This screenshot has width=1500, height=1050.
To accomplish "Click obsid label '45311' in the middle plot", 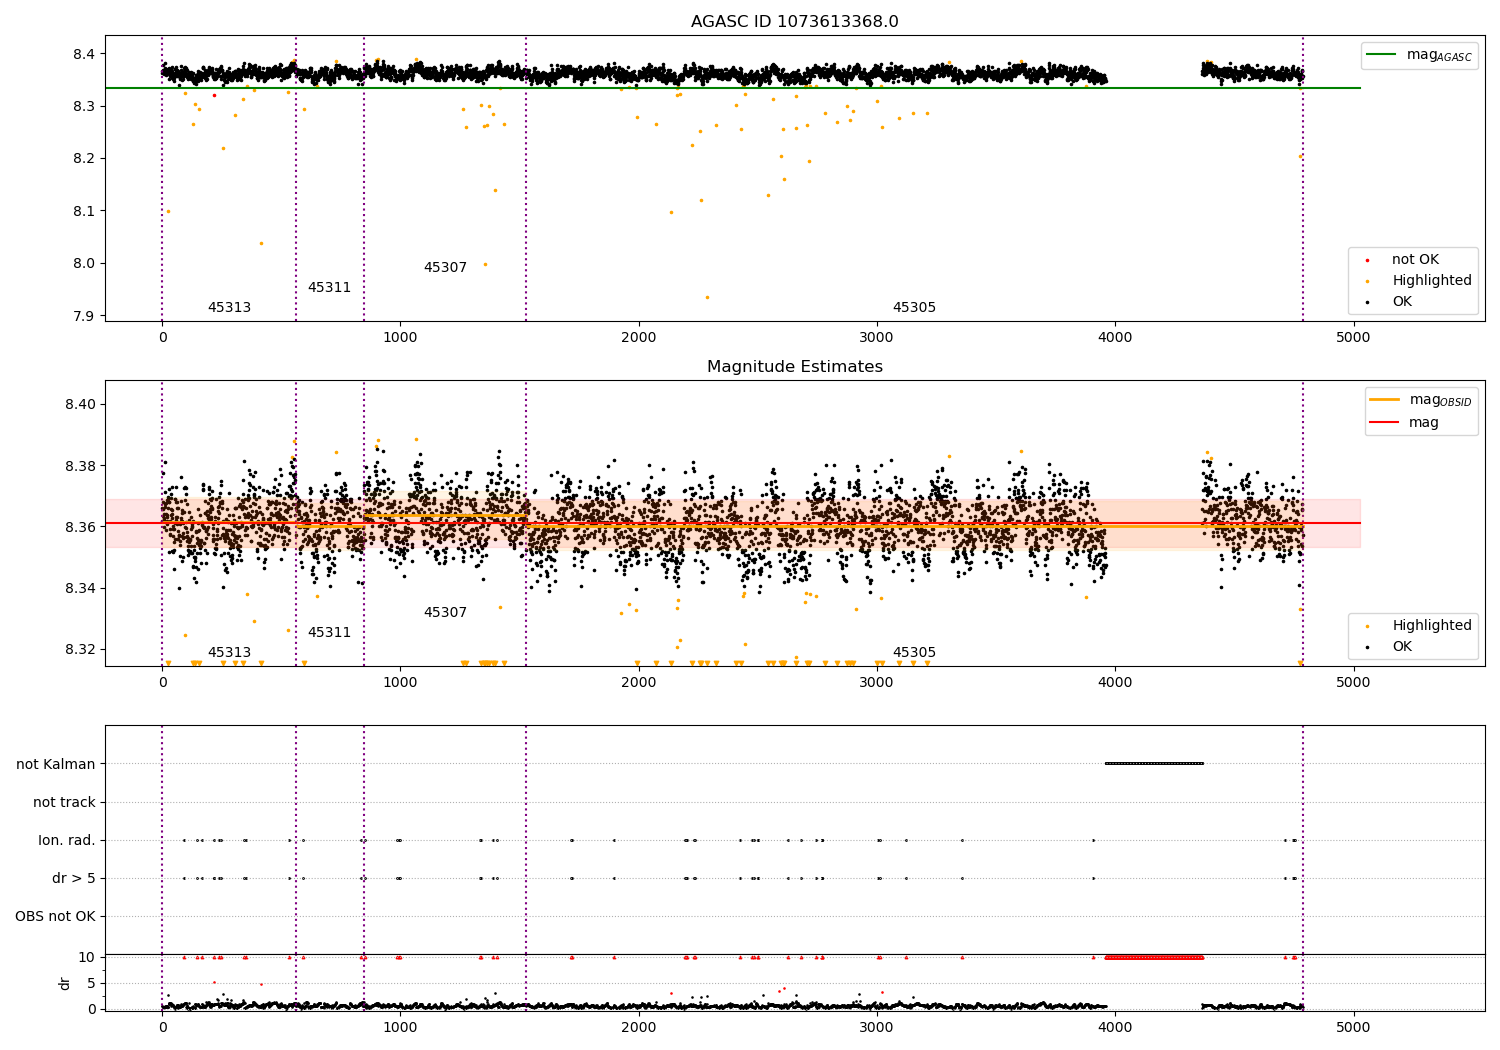I will click(329, 633).
